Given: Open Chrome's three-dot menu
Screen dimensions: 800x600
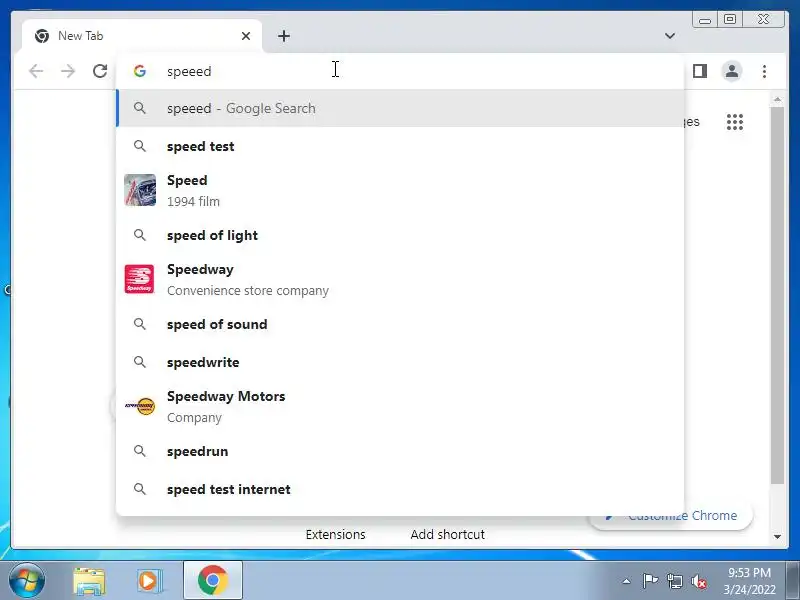Looking at the screenshot, I should (x=764, y=71).
